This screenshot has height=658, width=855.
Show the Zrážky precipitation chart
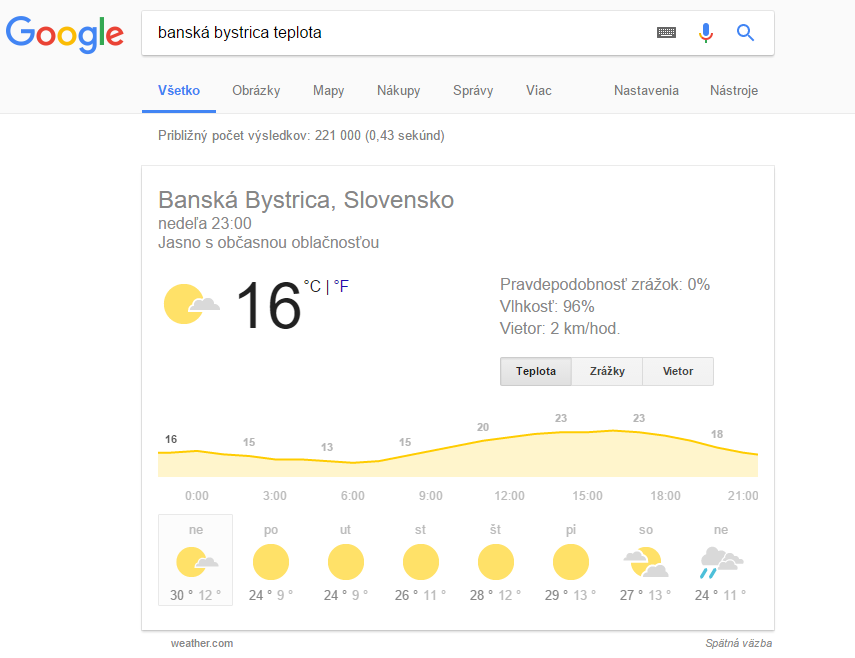pyautogui.click(x=607, y=371)
